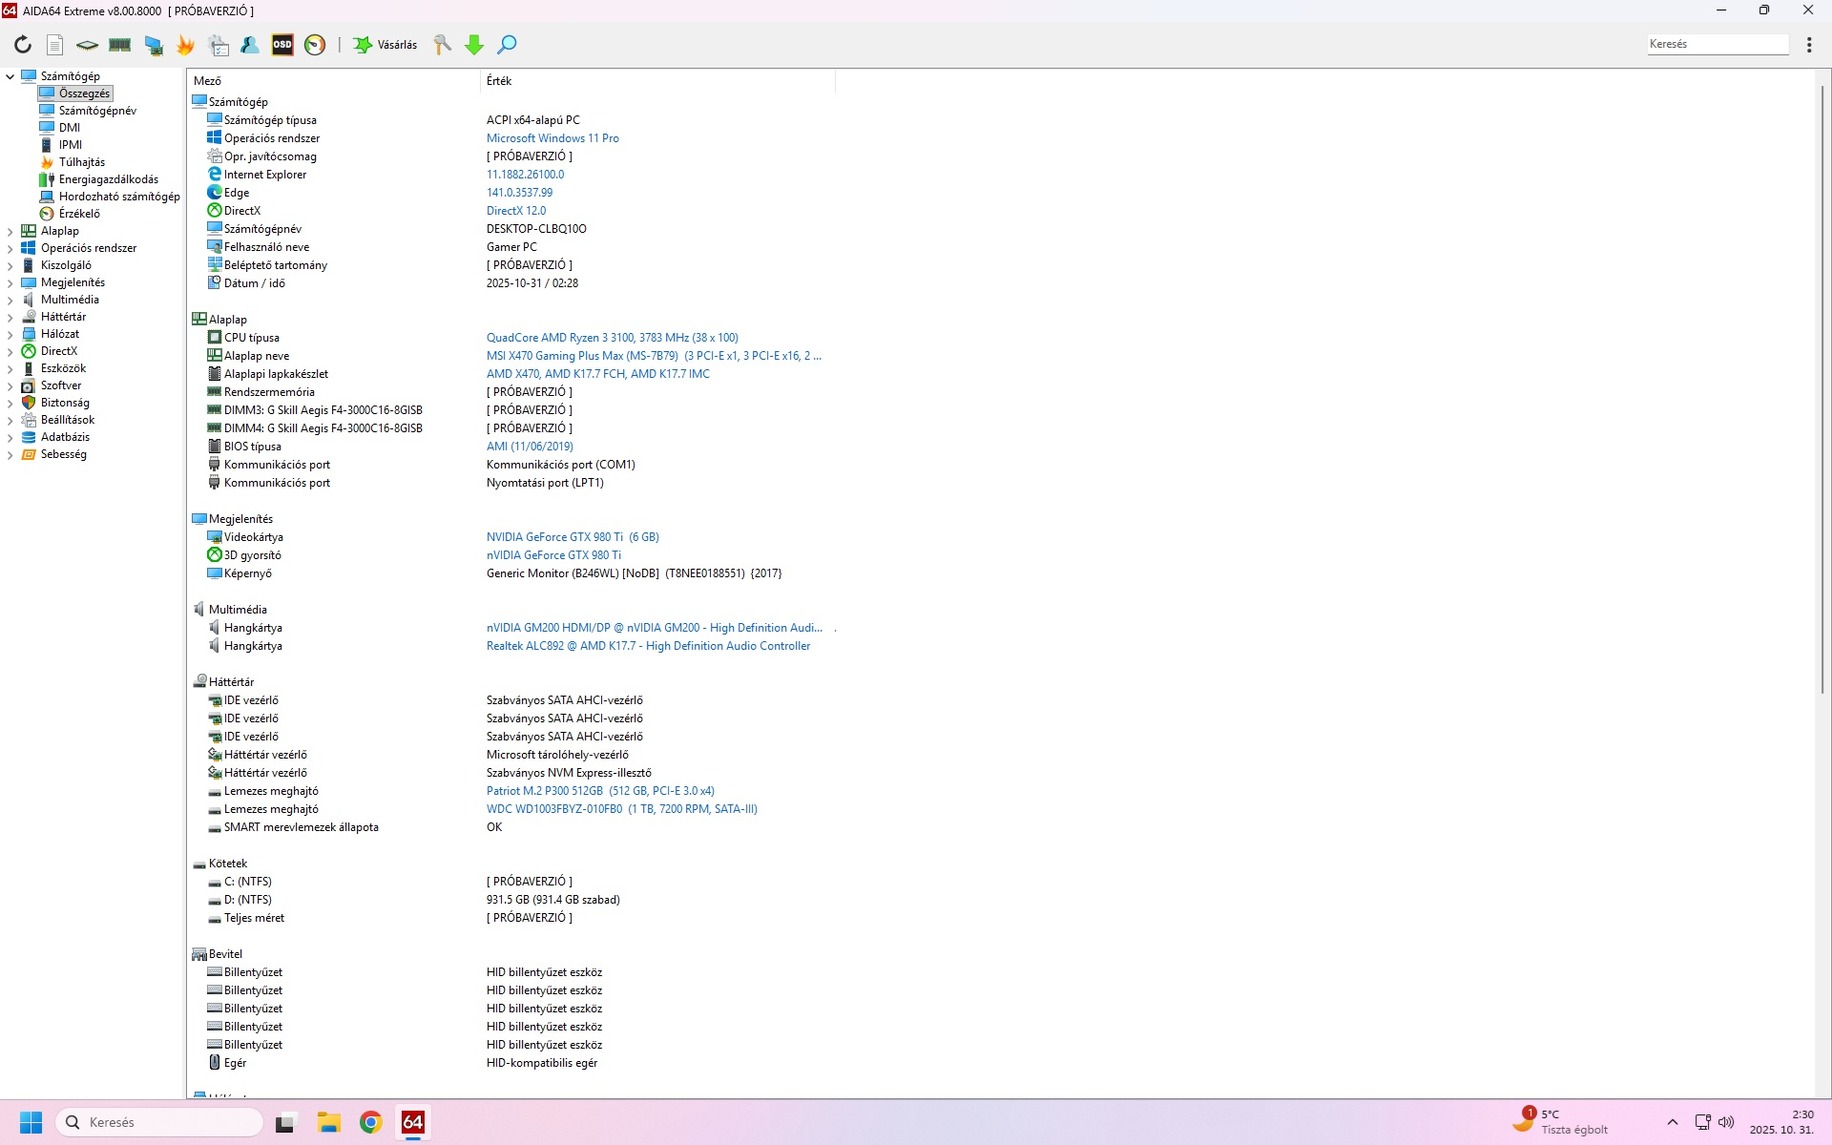Select Túlhajtás in the tree

[81, 162]
